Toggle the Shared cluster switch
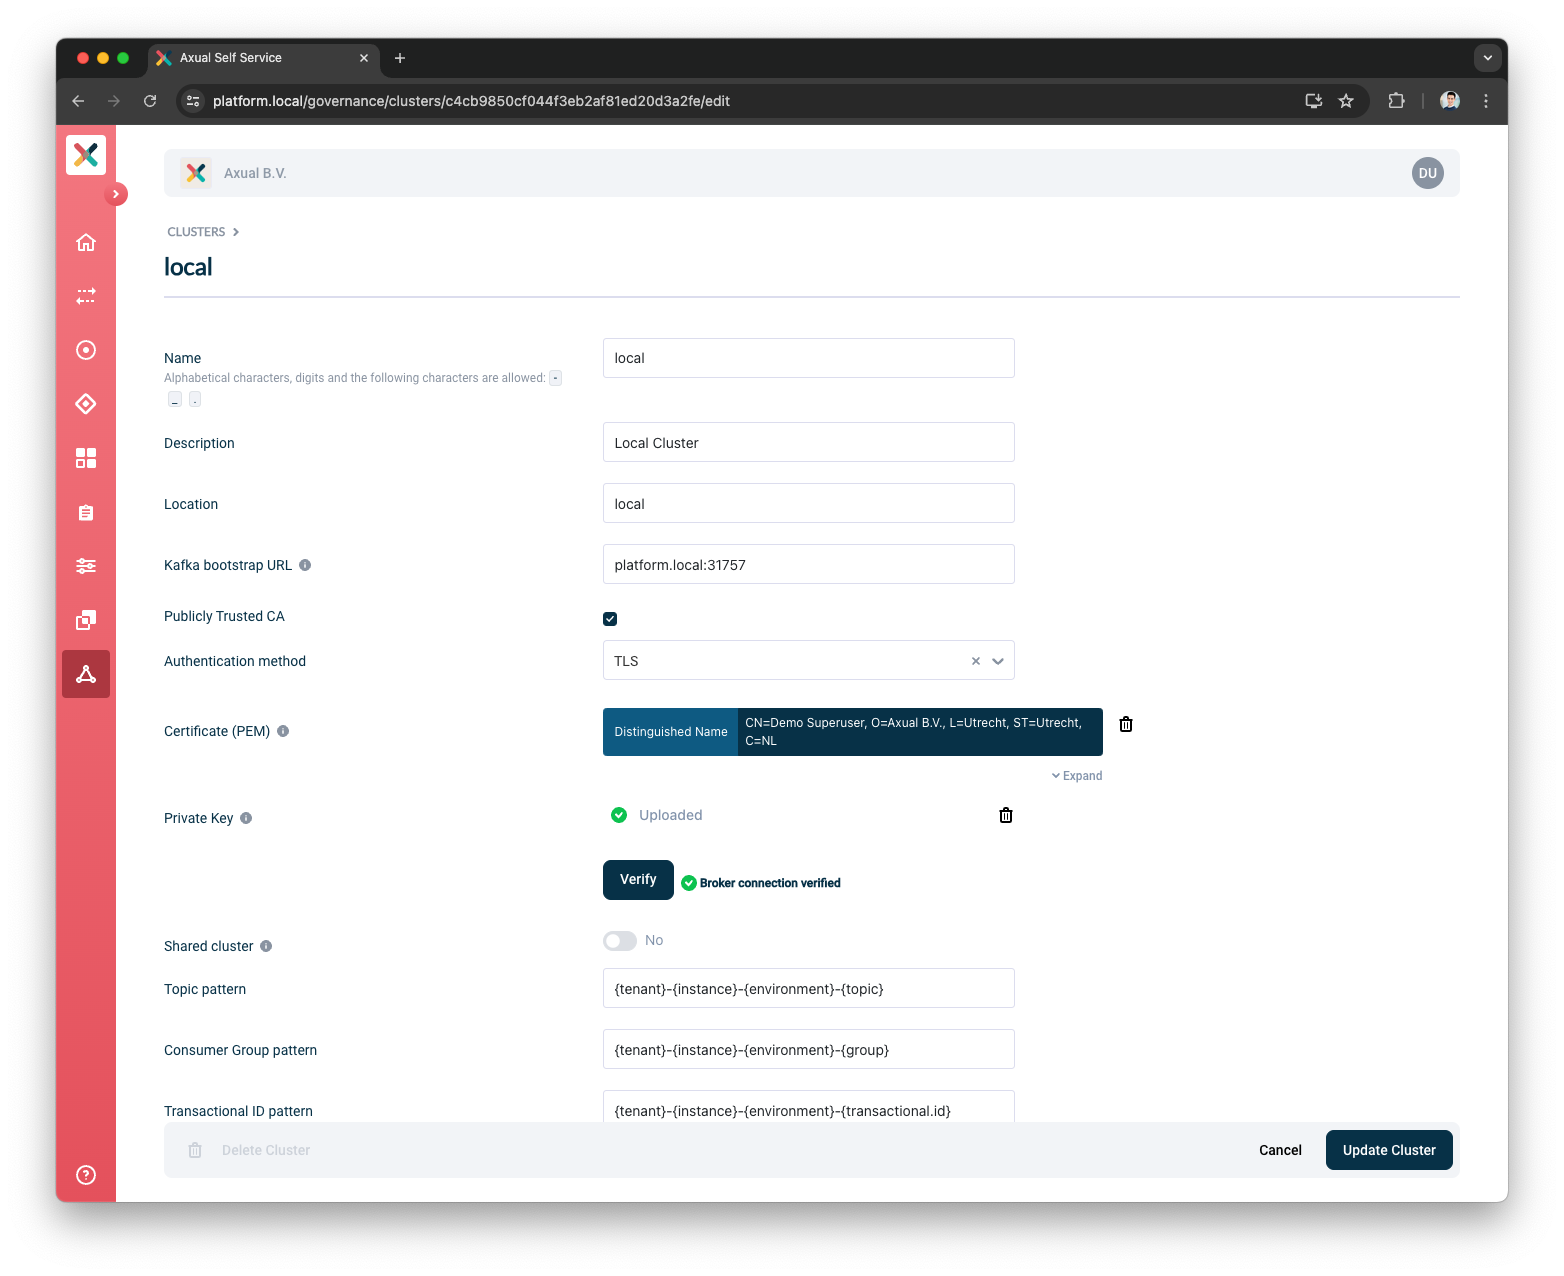The image size is (1564, 1276). tap(620, 941)
